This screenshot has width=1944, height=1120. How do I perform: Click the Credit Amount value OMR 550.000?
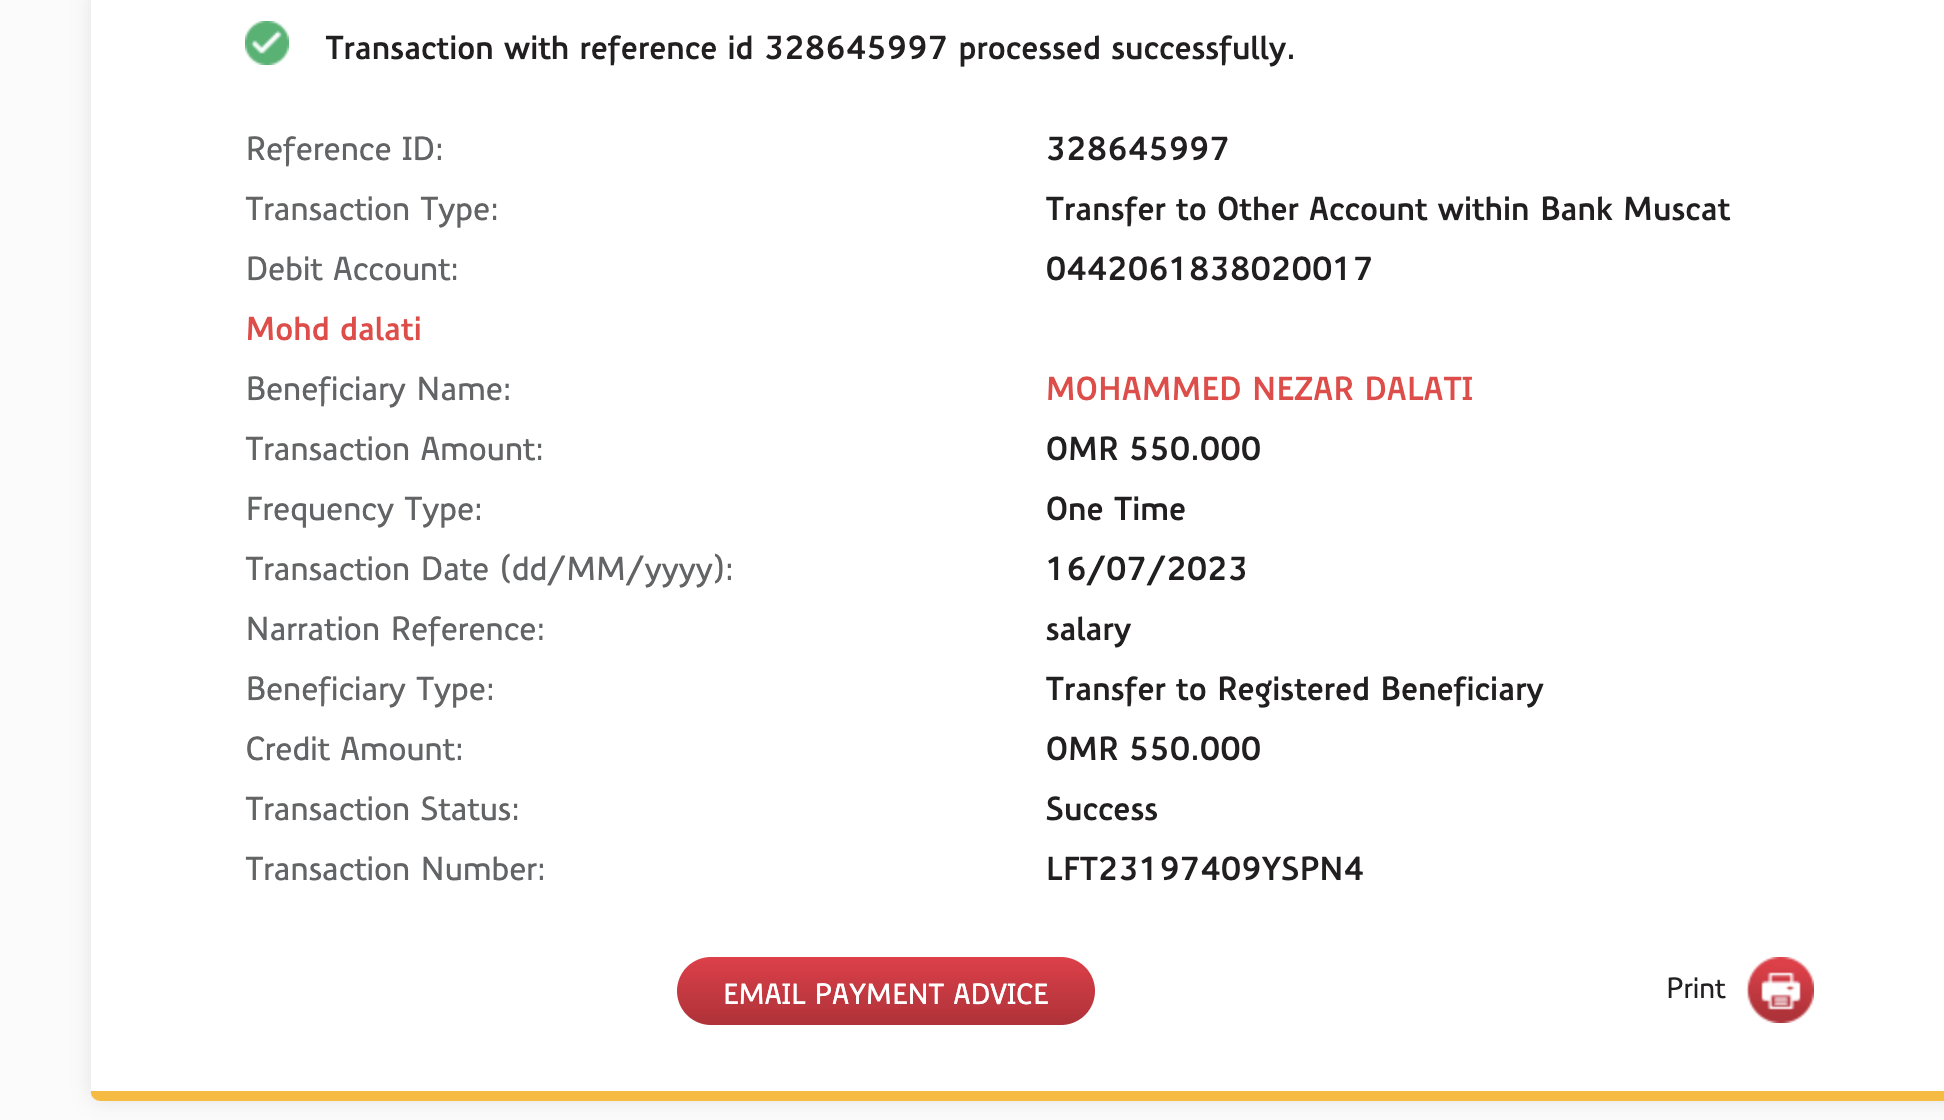pyautogui.click(x=1153, y=749)
